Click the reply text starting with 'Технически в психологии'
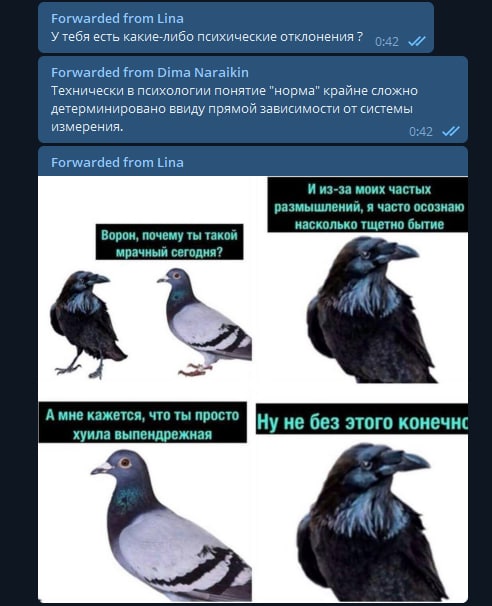Viewport: 492px width, 606px height. [x=234, y=109]
